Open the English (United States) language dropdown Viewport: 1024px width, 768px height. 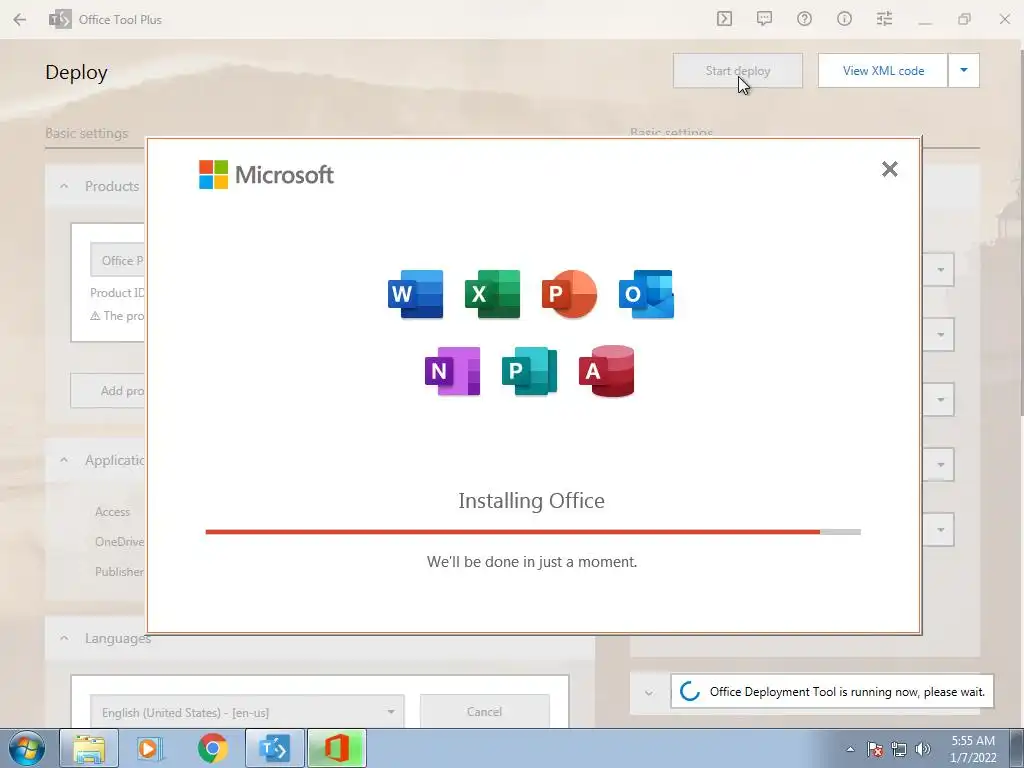[247, 712]
